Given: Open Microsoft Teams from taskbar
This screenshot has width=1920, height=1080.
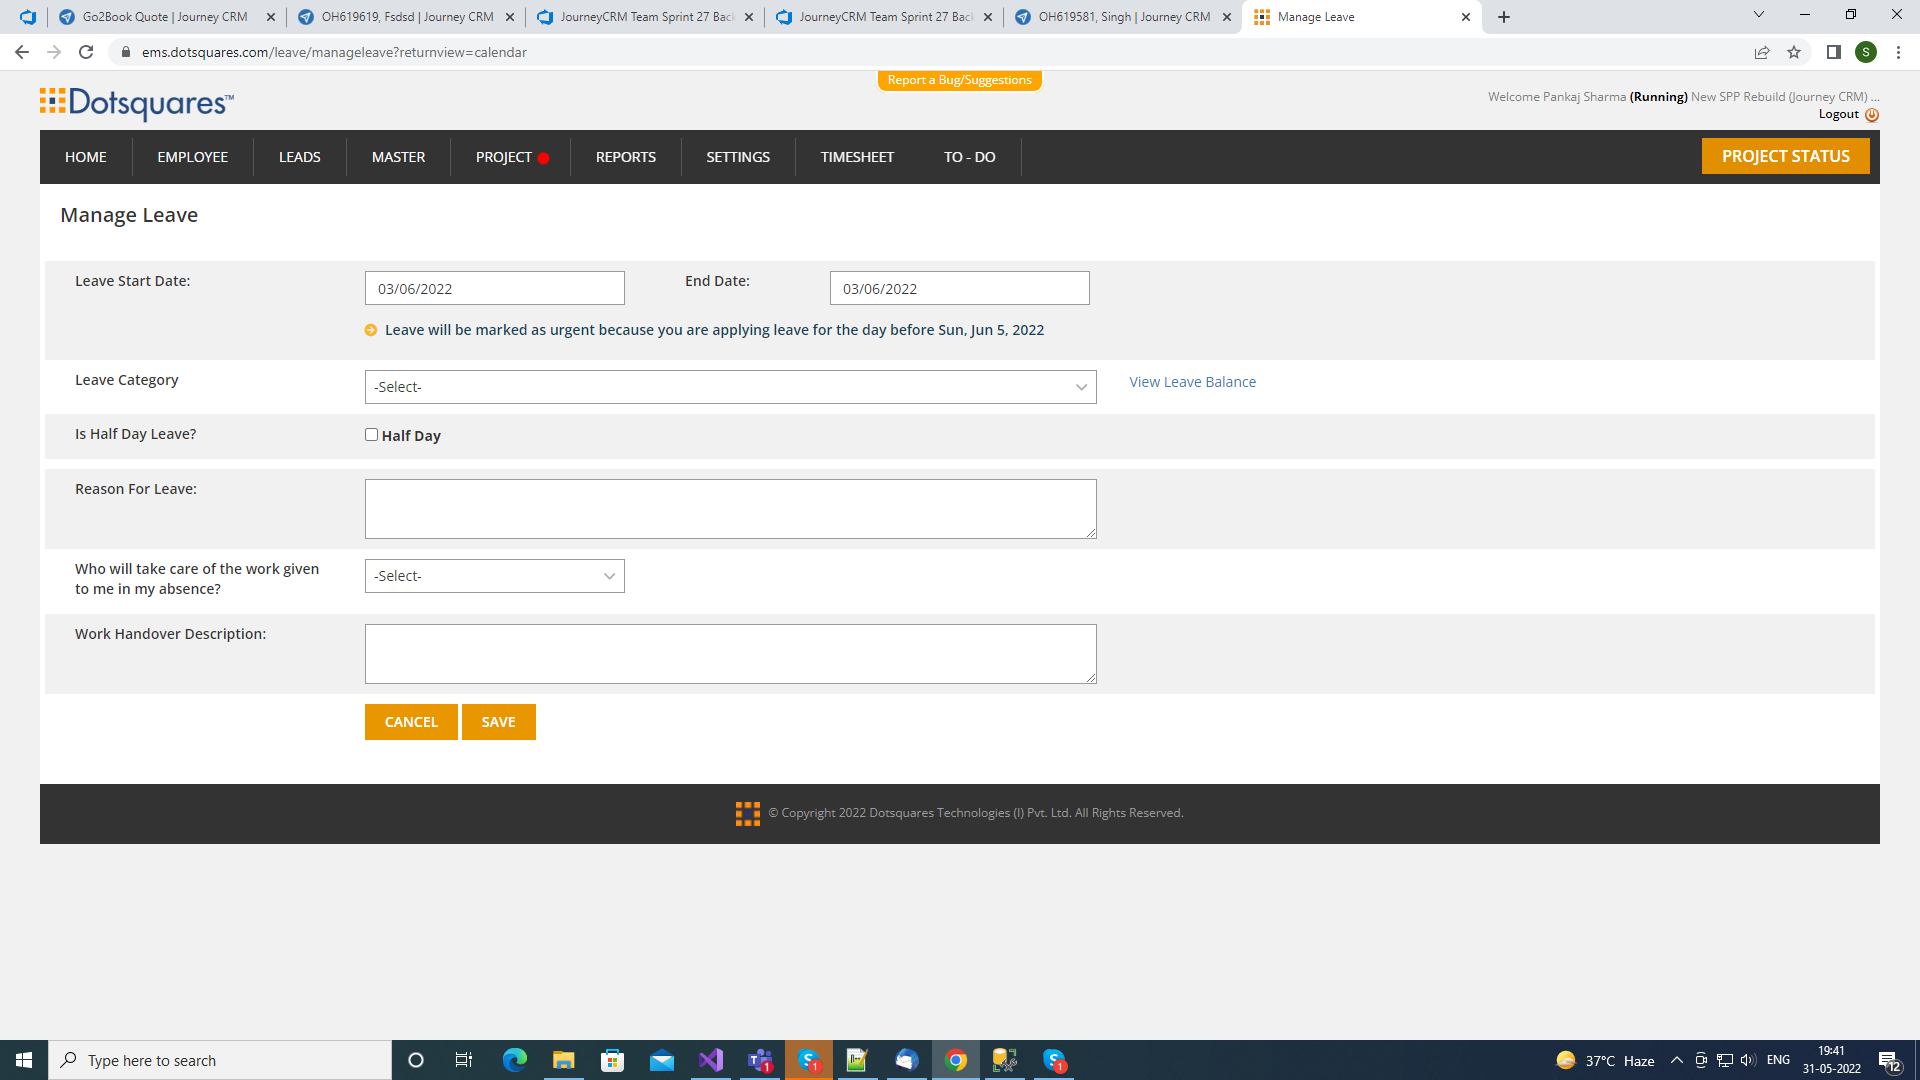Looking at the screenshot, I should click(x=760, y=1060).
